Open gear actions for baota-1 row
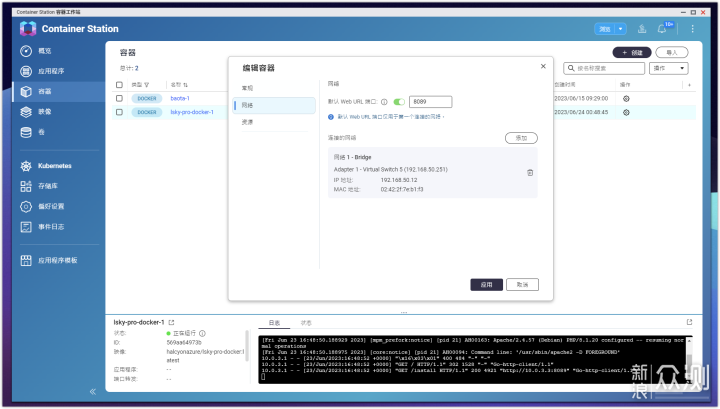Screen dimensions: 720x409 [626, 99]
